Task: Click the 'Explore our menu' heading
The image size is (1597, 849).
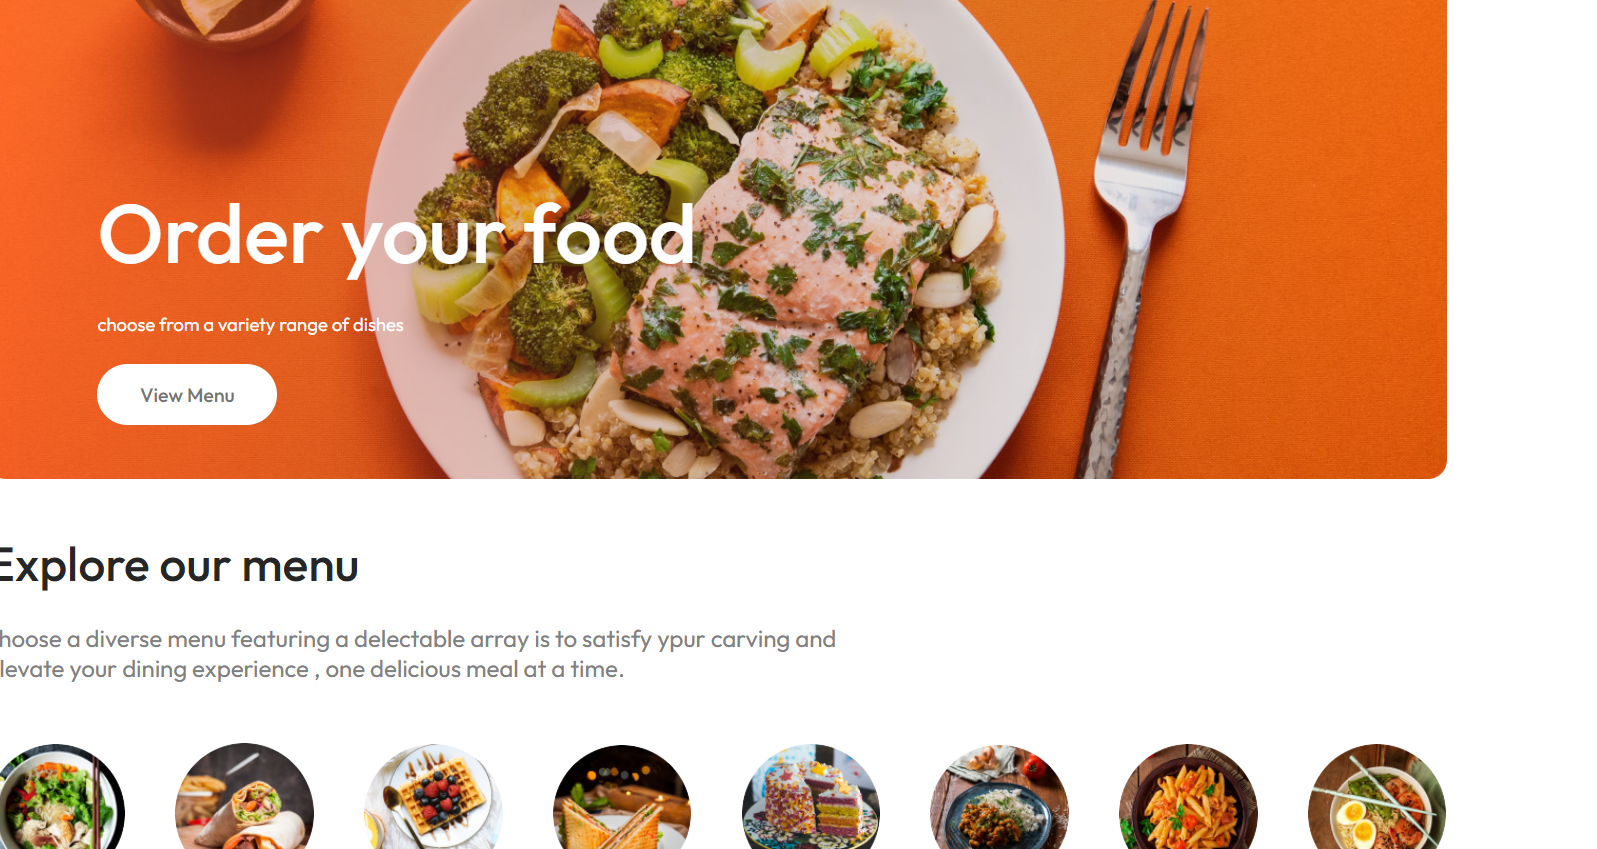Action: click(x=178, y=566)
